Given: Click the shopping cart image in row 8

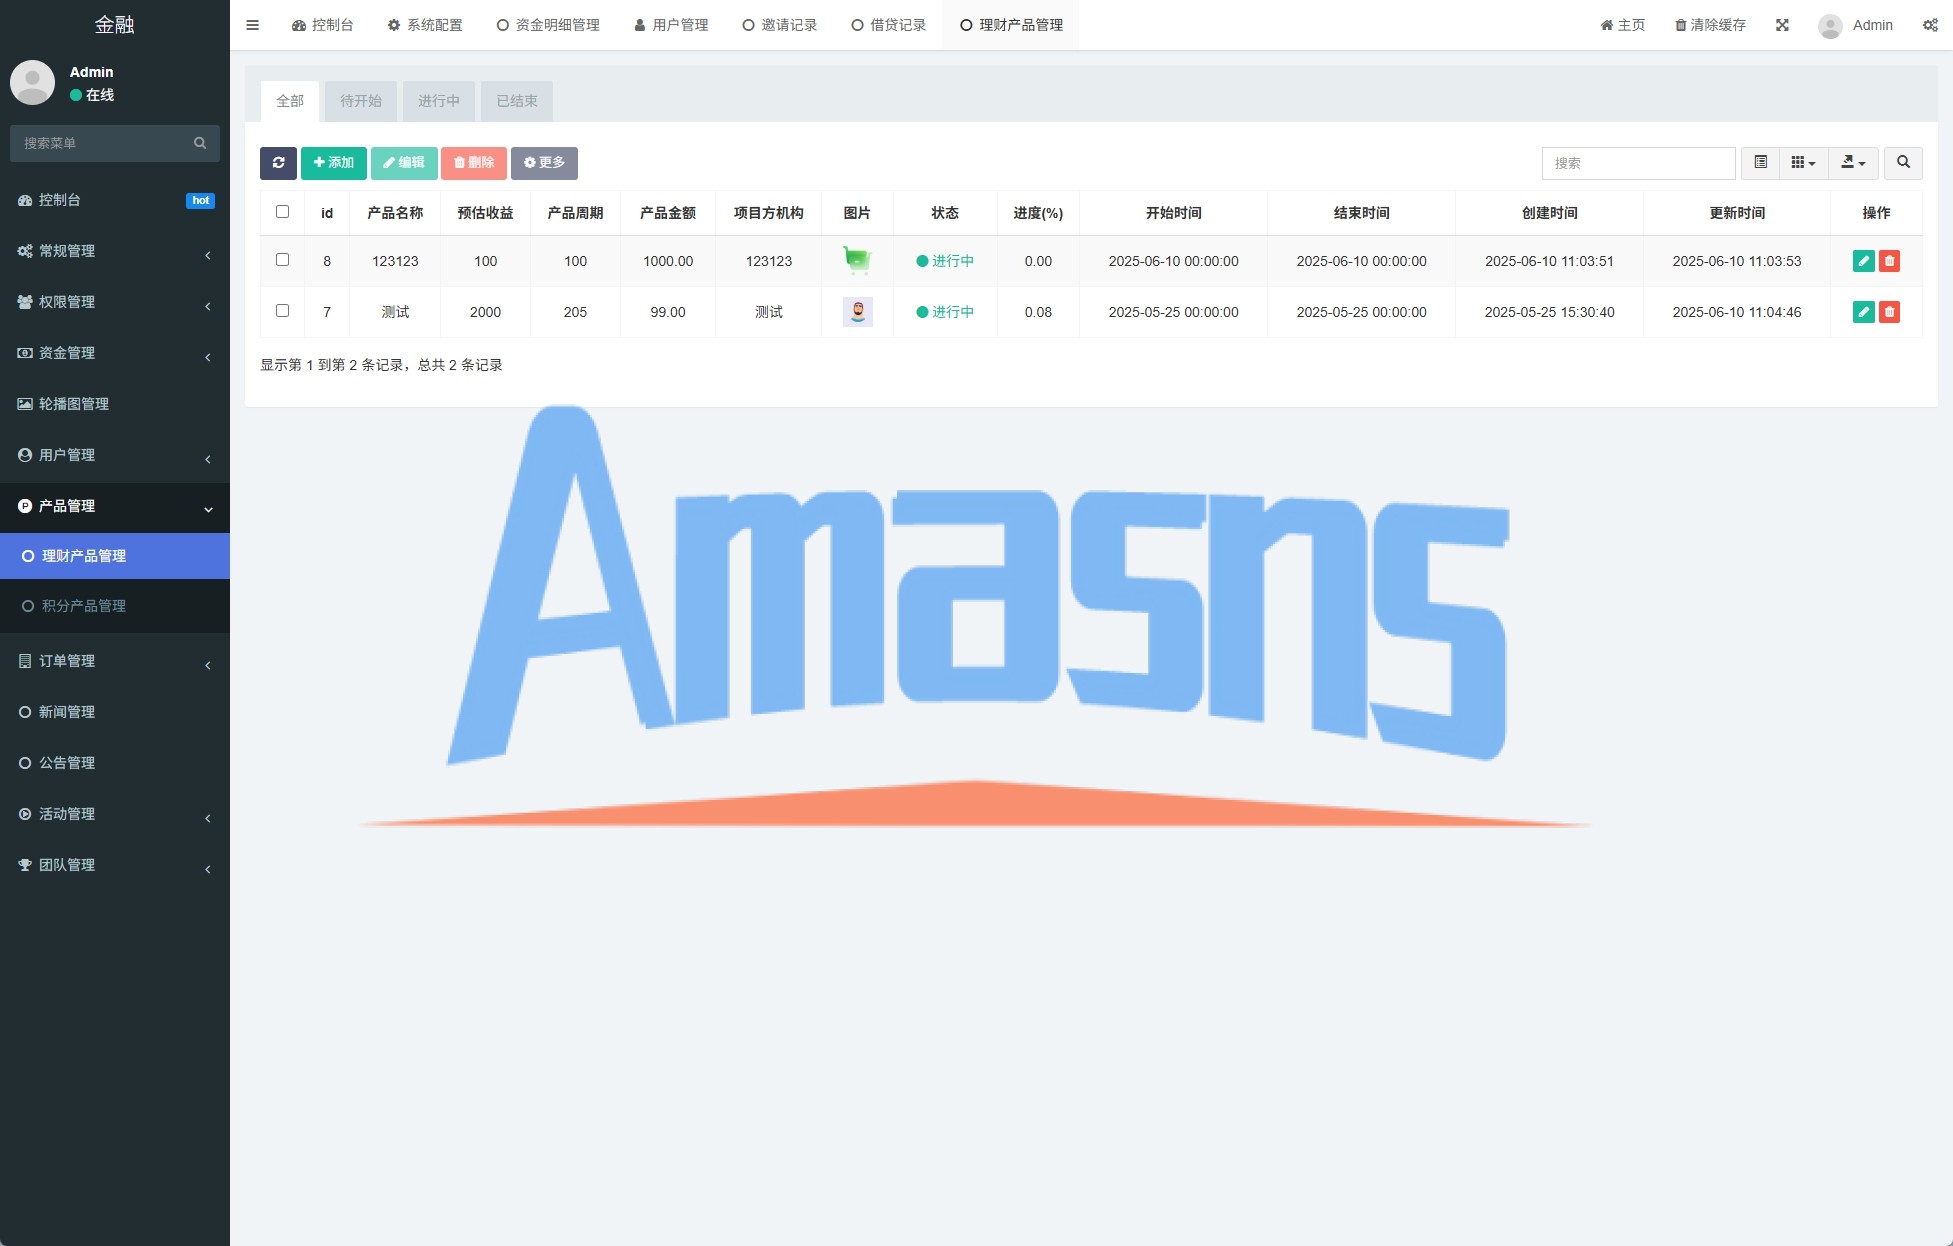Looking at the screenshot, I should (x=857, y=261).
